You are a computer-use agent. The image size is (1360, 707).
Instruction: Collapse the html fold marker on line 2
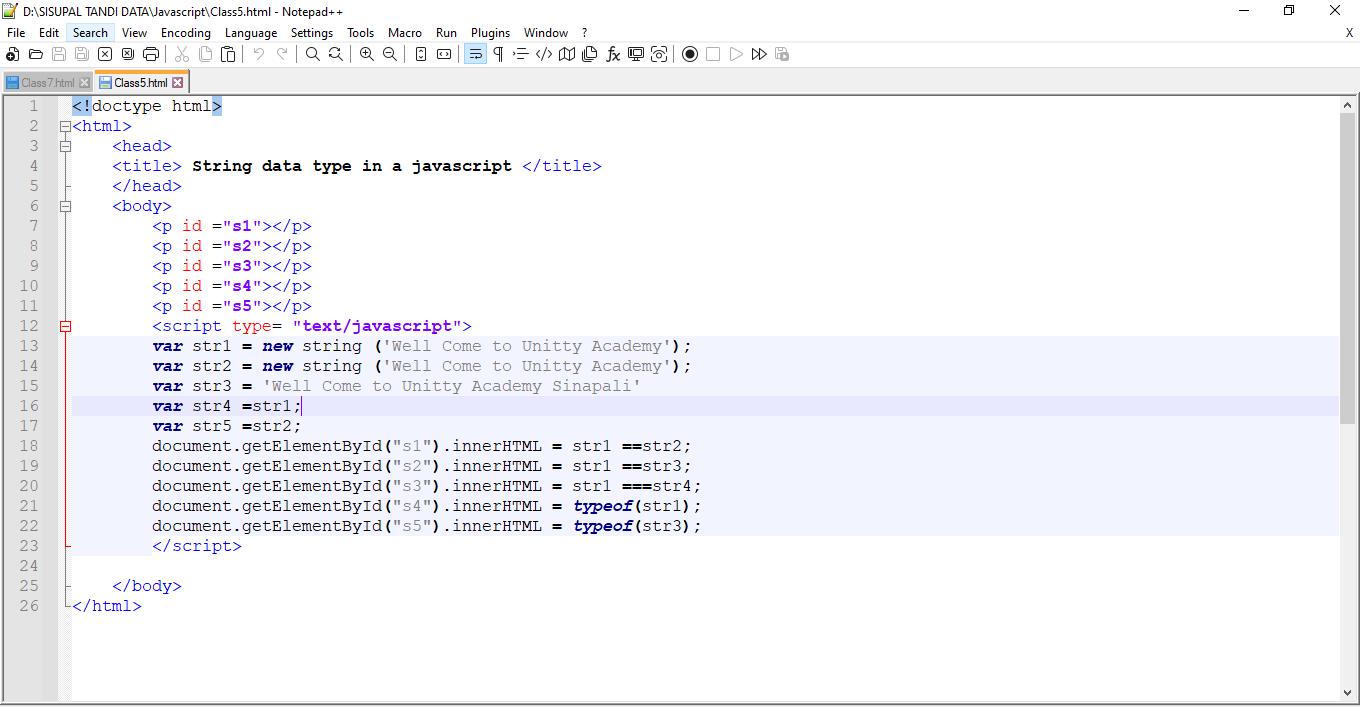click(x=66, y=126)
